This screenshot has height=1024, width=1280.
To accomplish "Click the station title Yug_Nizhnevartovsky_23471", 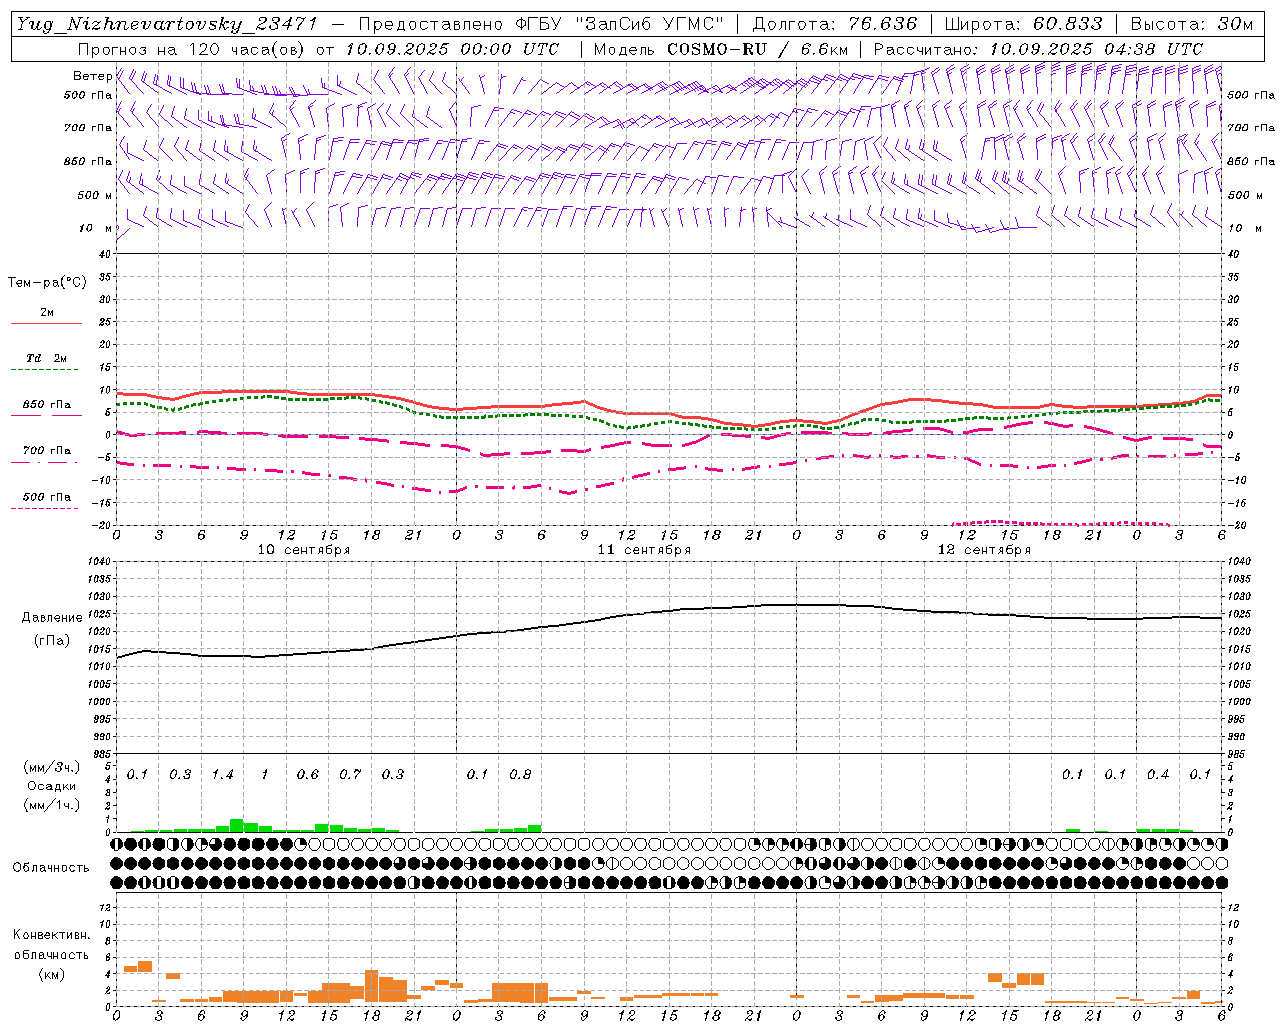I will [167, 25].
